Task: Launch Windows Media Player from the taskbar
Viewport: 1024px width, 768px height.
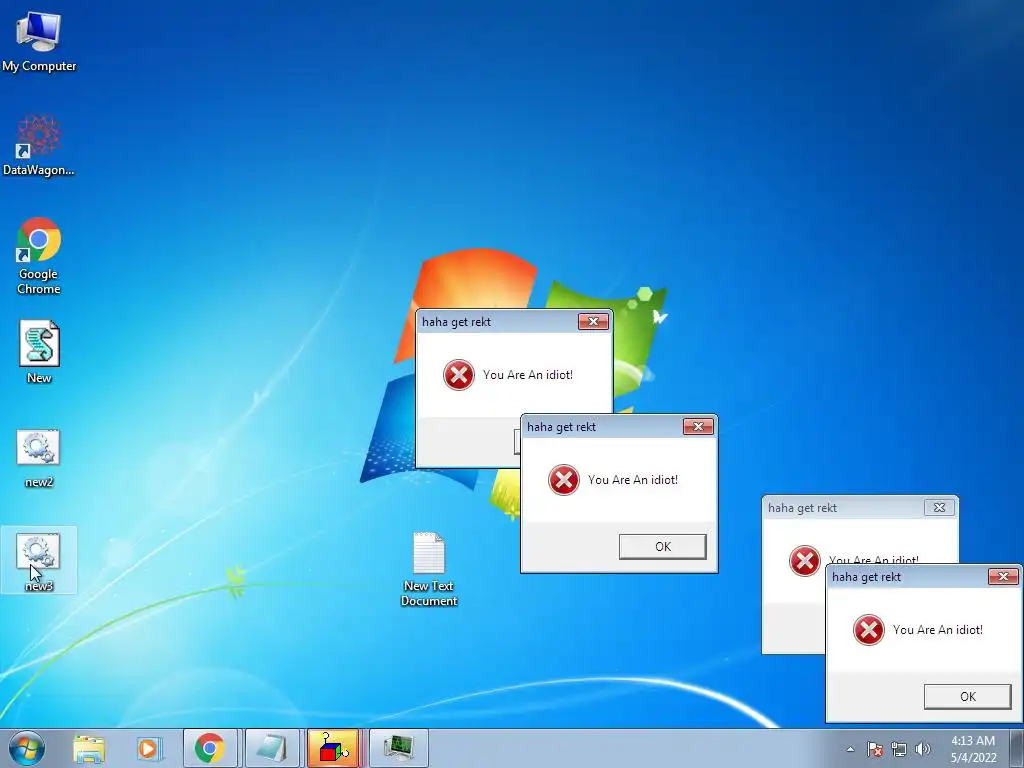Action: (x=148, y=748)
